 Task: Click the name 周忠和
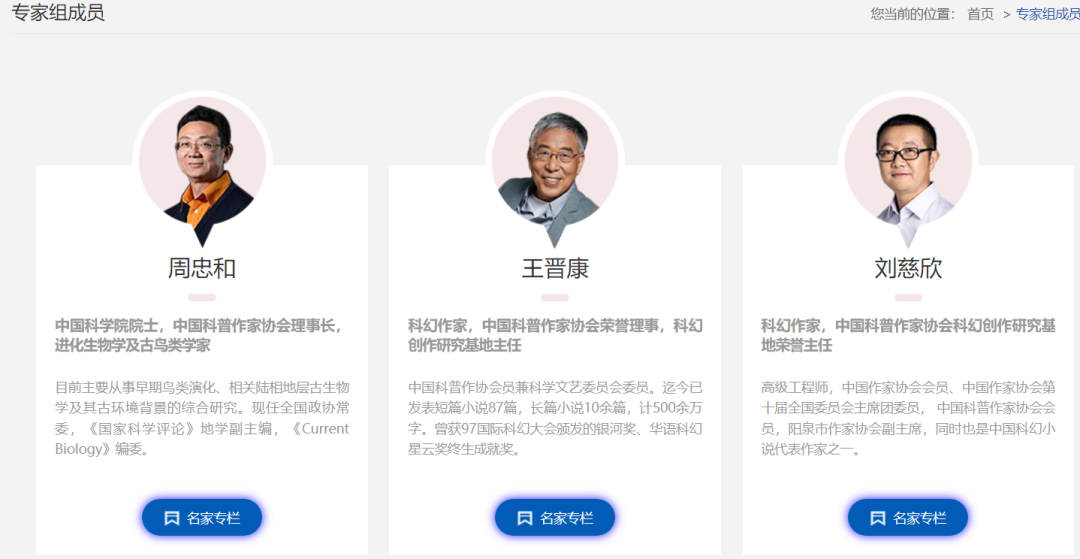click(202, 268)
